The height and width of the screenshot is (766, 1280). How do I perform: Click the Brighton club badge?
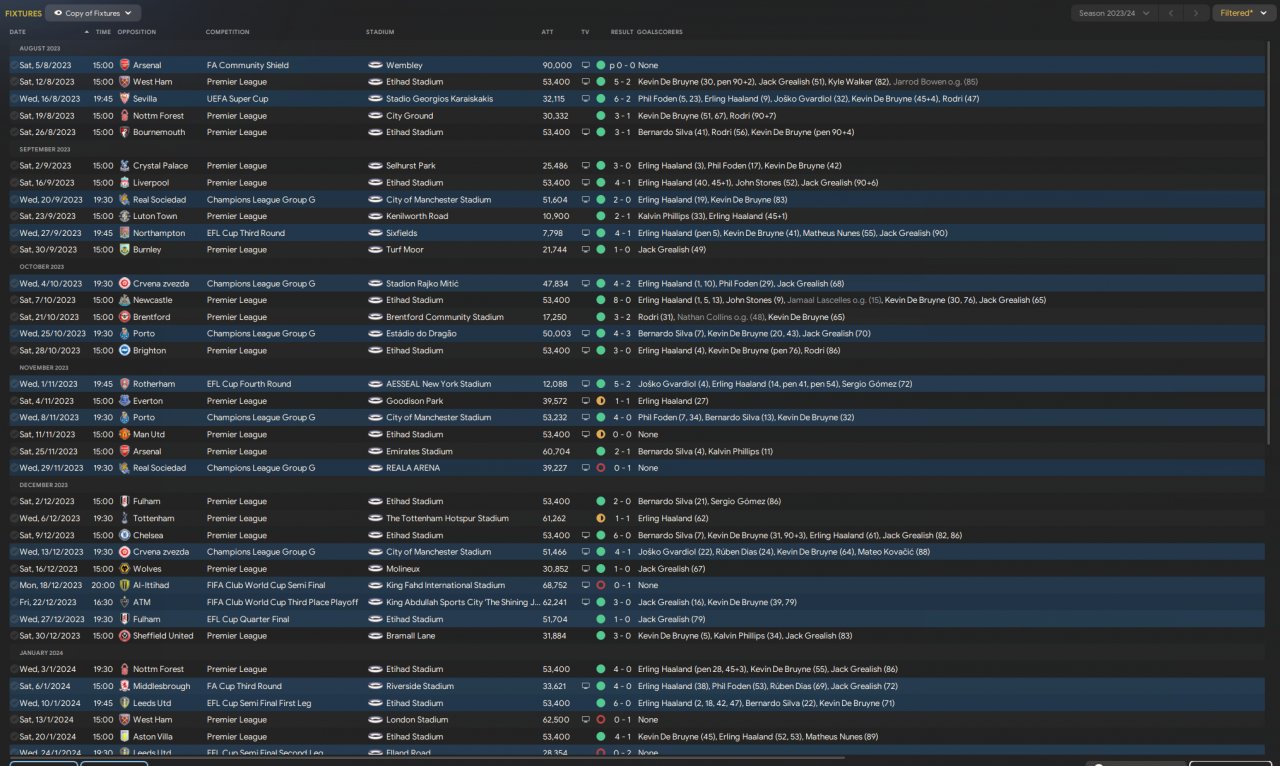coord(124,351)
